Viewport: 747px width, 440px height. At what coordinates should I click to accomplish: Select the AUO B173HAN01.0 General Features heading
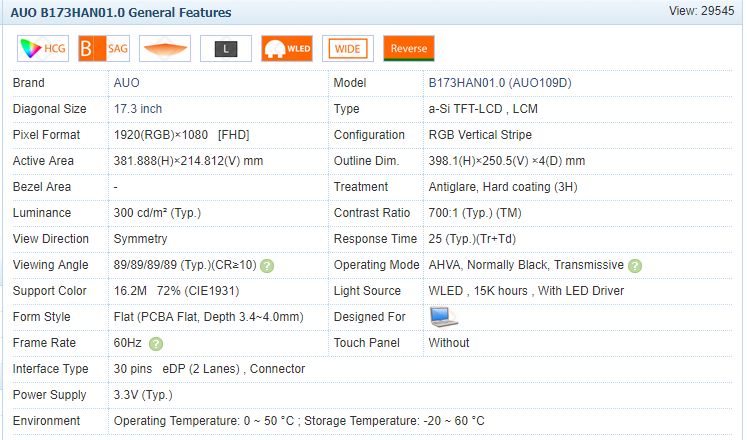[x=121, y=12]
